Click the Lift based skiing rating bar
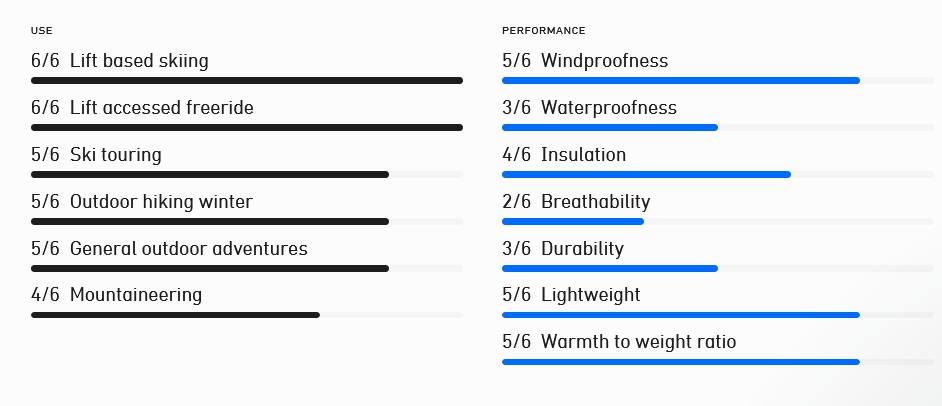The image size is (942, 406). (246, 80)
